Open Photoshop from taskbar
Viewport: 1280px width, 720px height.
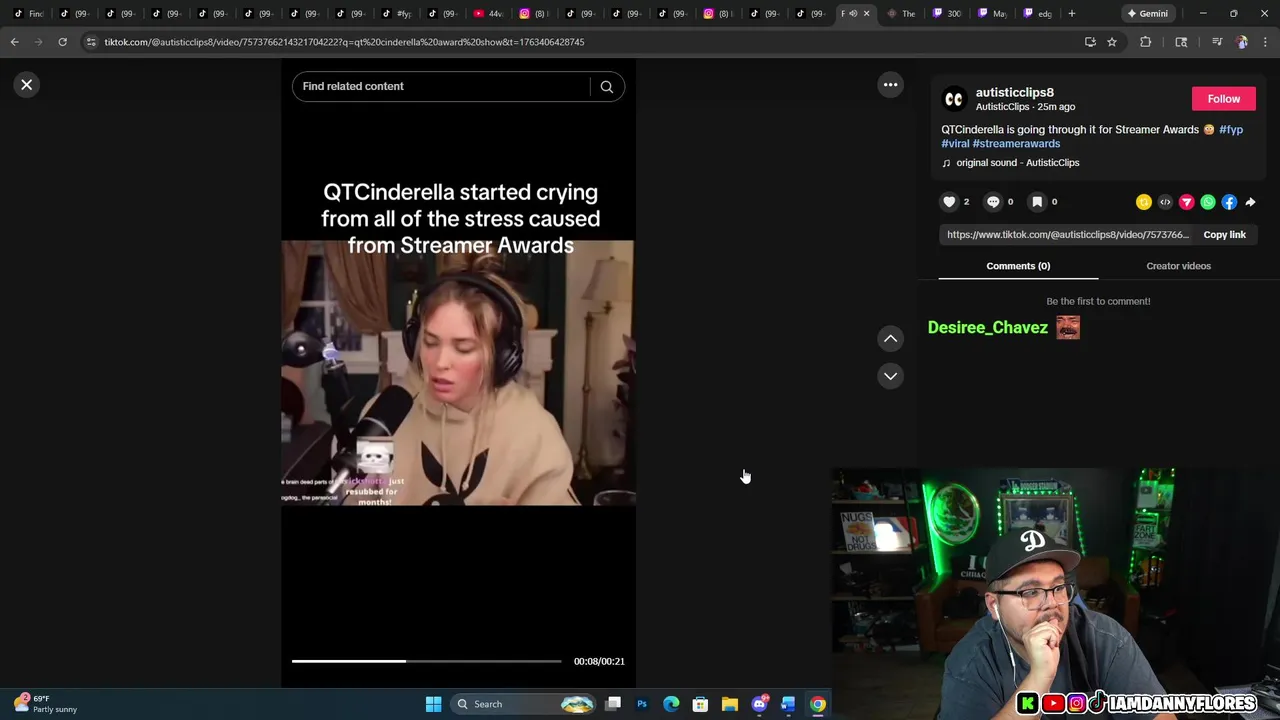coord(642,704)
